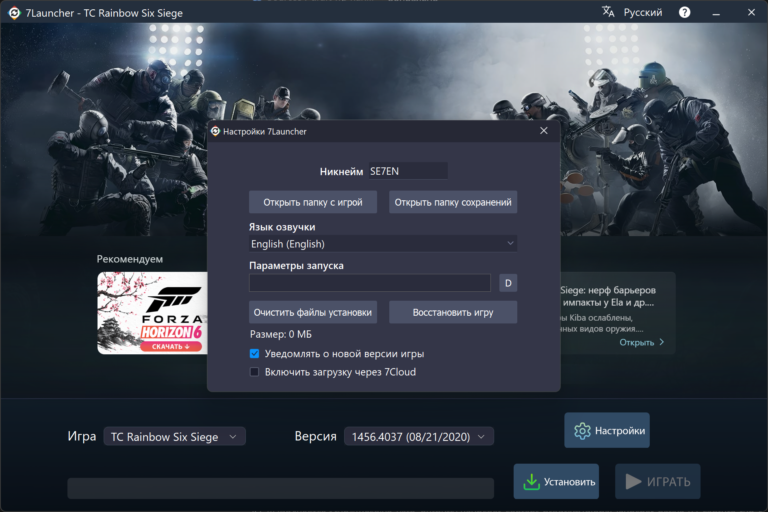Open the help question mark icon
Image resolution: width=768 pixels, height=512 pixels.
[x=684, y=12]
